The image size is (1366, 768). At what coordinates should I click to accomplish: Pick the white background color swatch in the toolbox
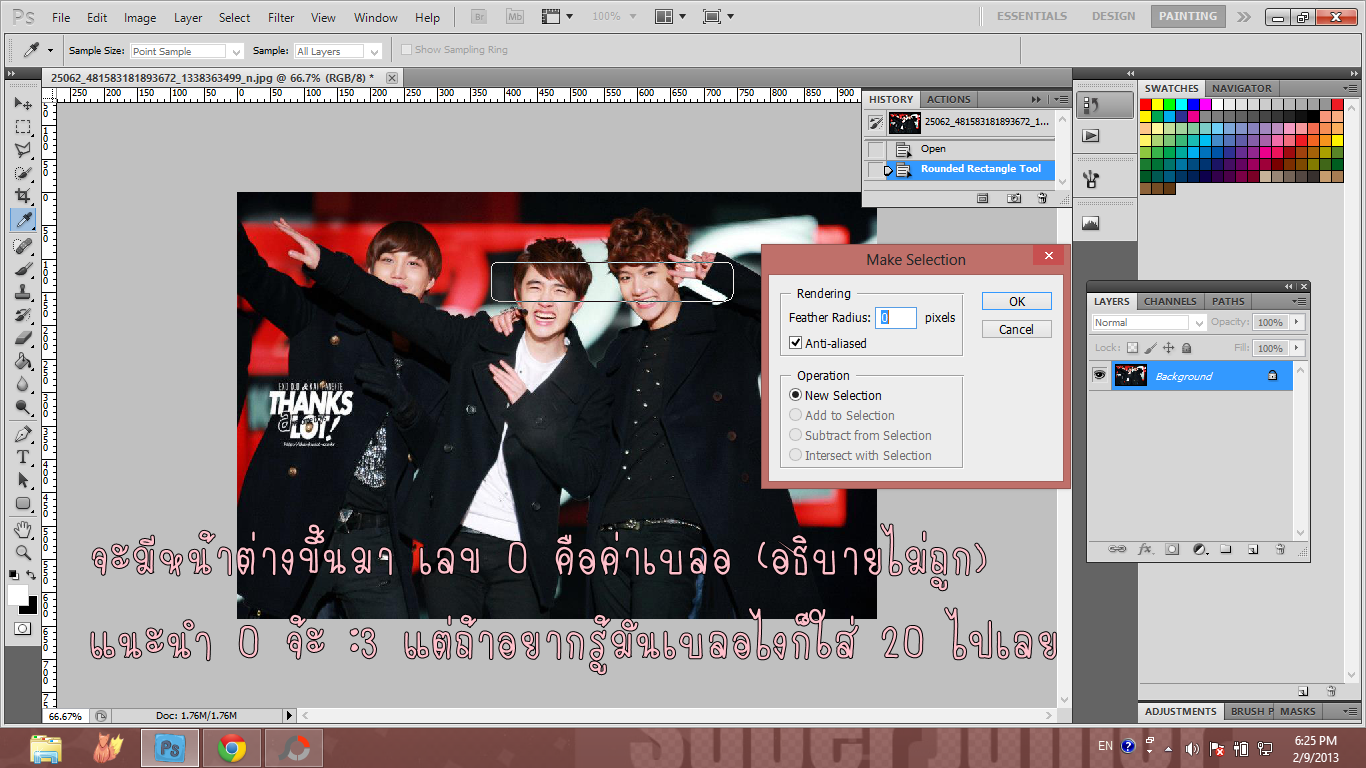click(18, 595)
